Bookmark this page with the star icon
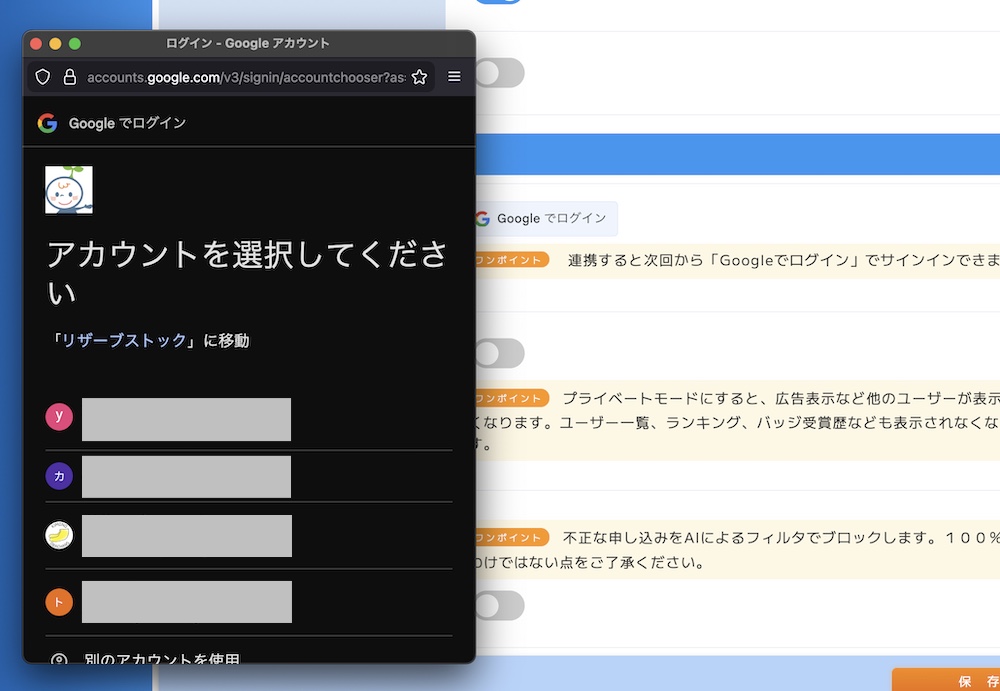 pos(419,77)
